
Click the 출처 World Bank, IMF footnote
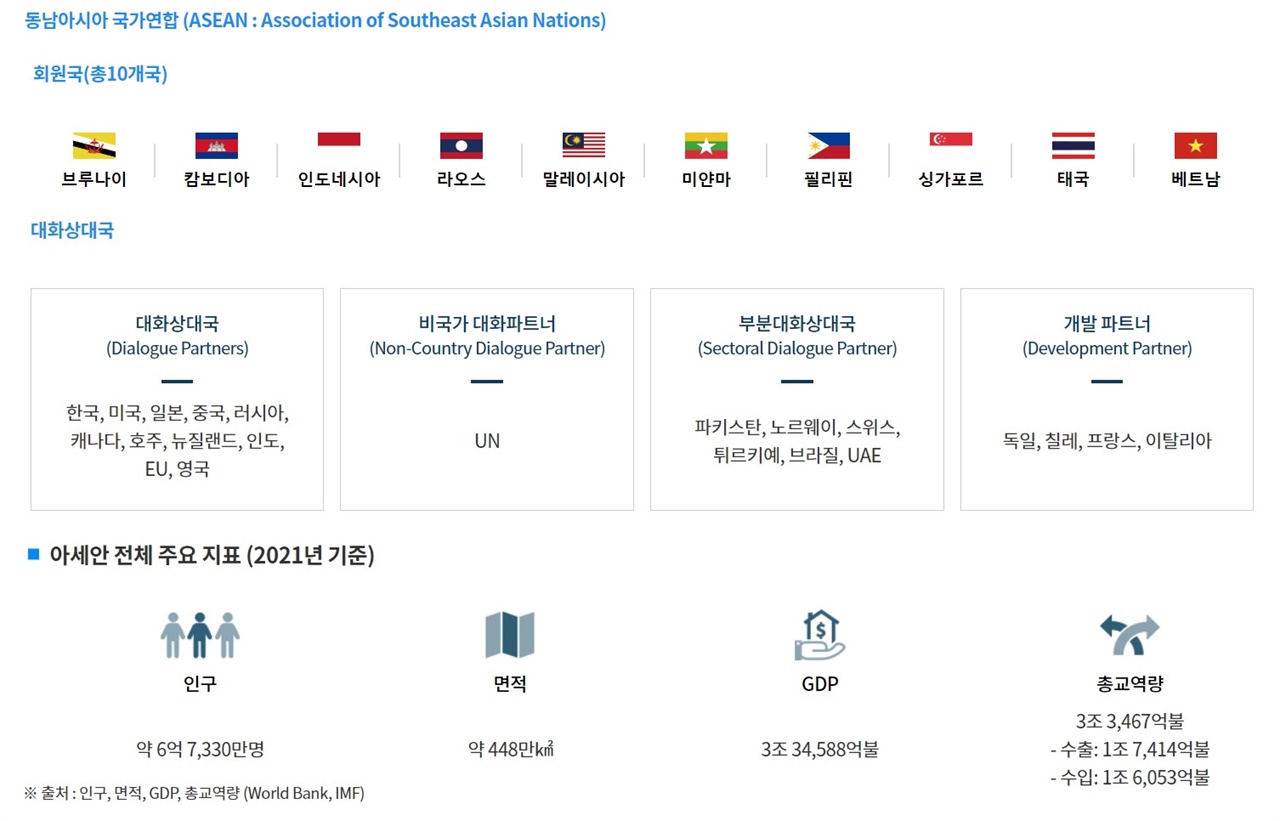194,794
